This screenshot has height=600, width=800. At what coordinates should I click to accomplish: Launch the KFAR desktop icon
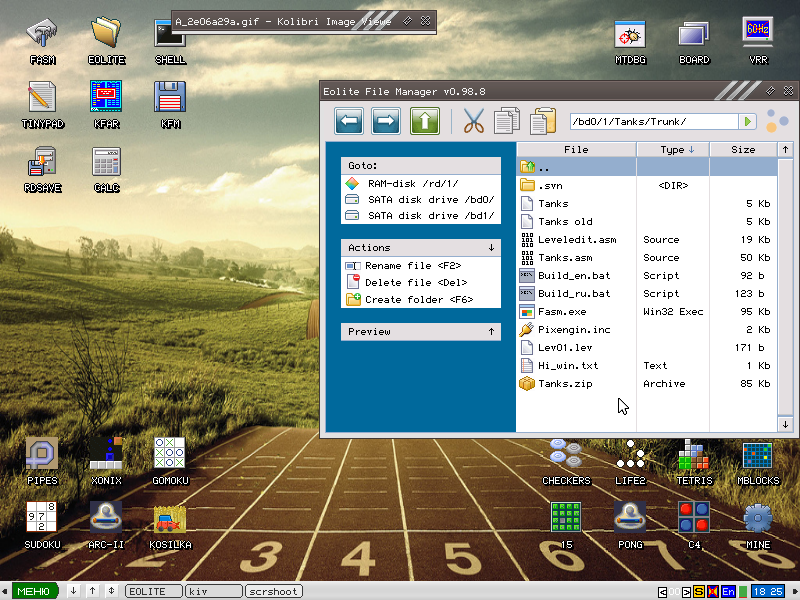coord(106,98)
